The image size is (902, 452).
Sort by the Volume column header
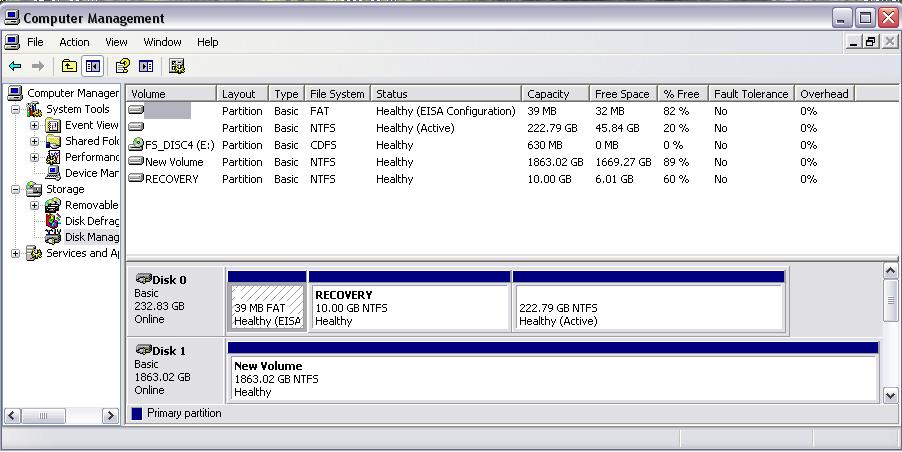click(x=171, y=94)
